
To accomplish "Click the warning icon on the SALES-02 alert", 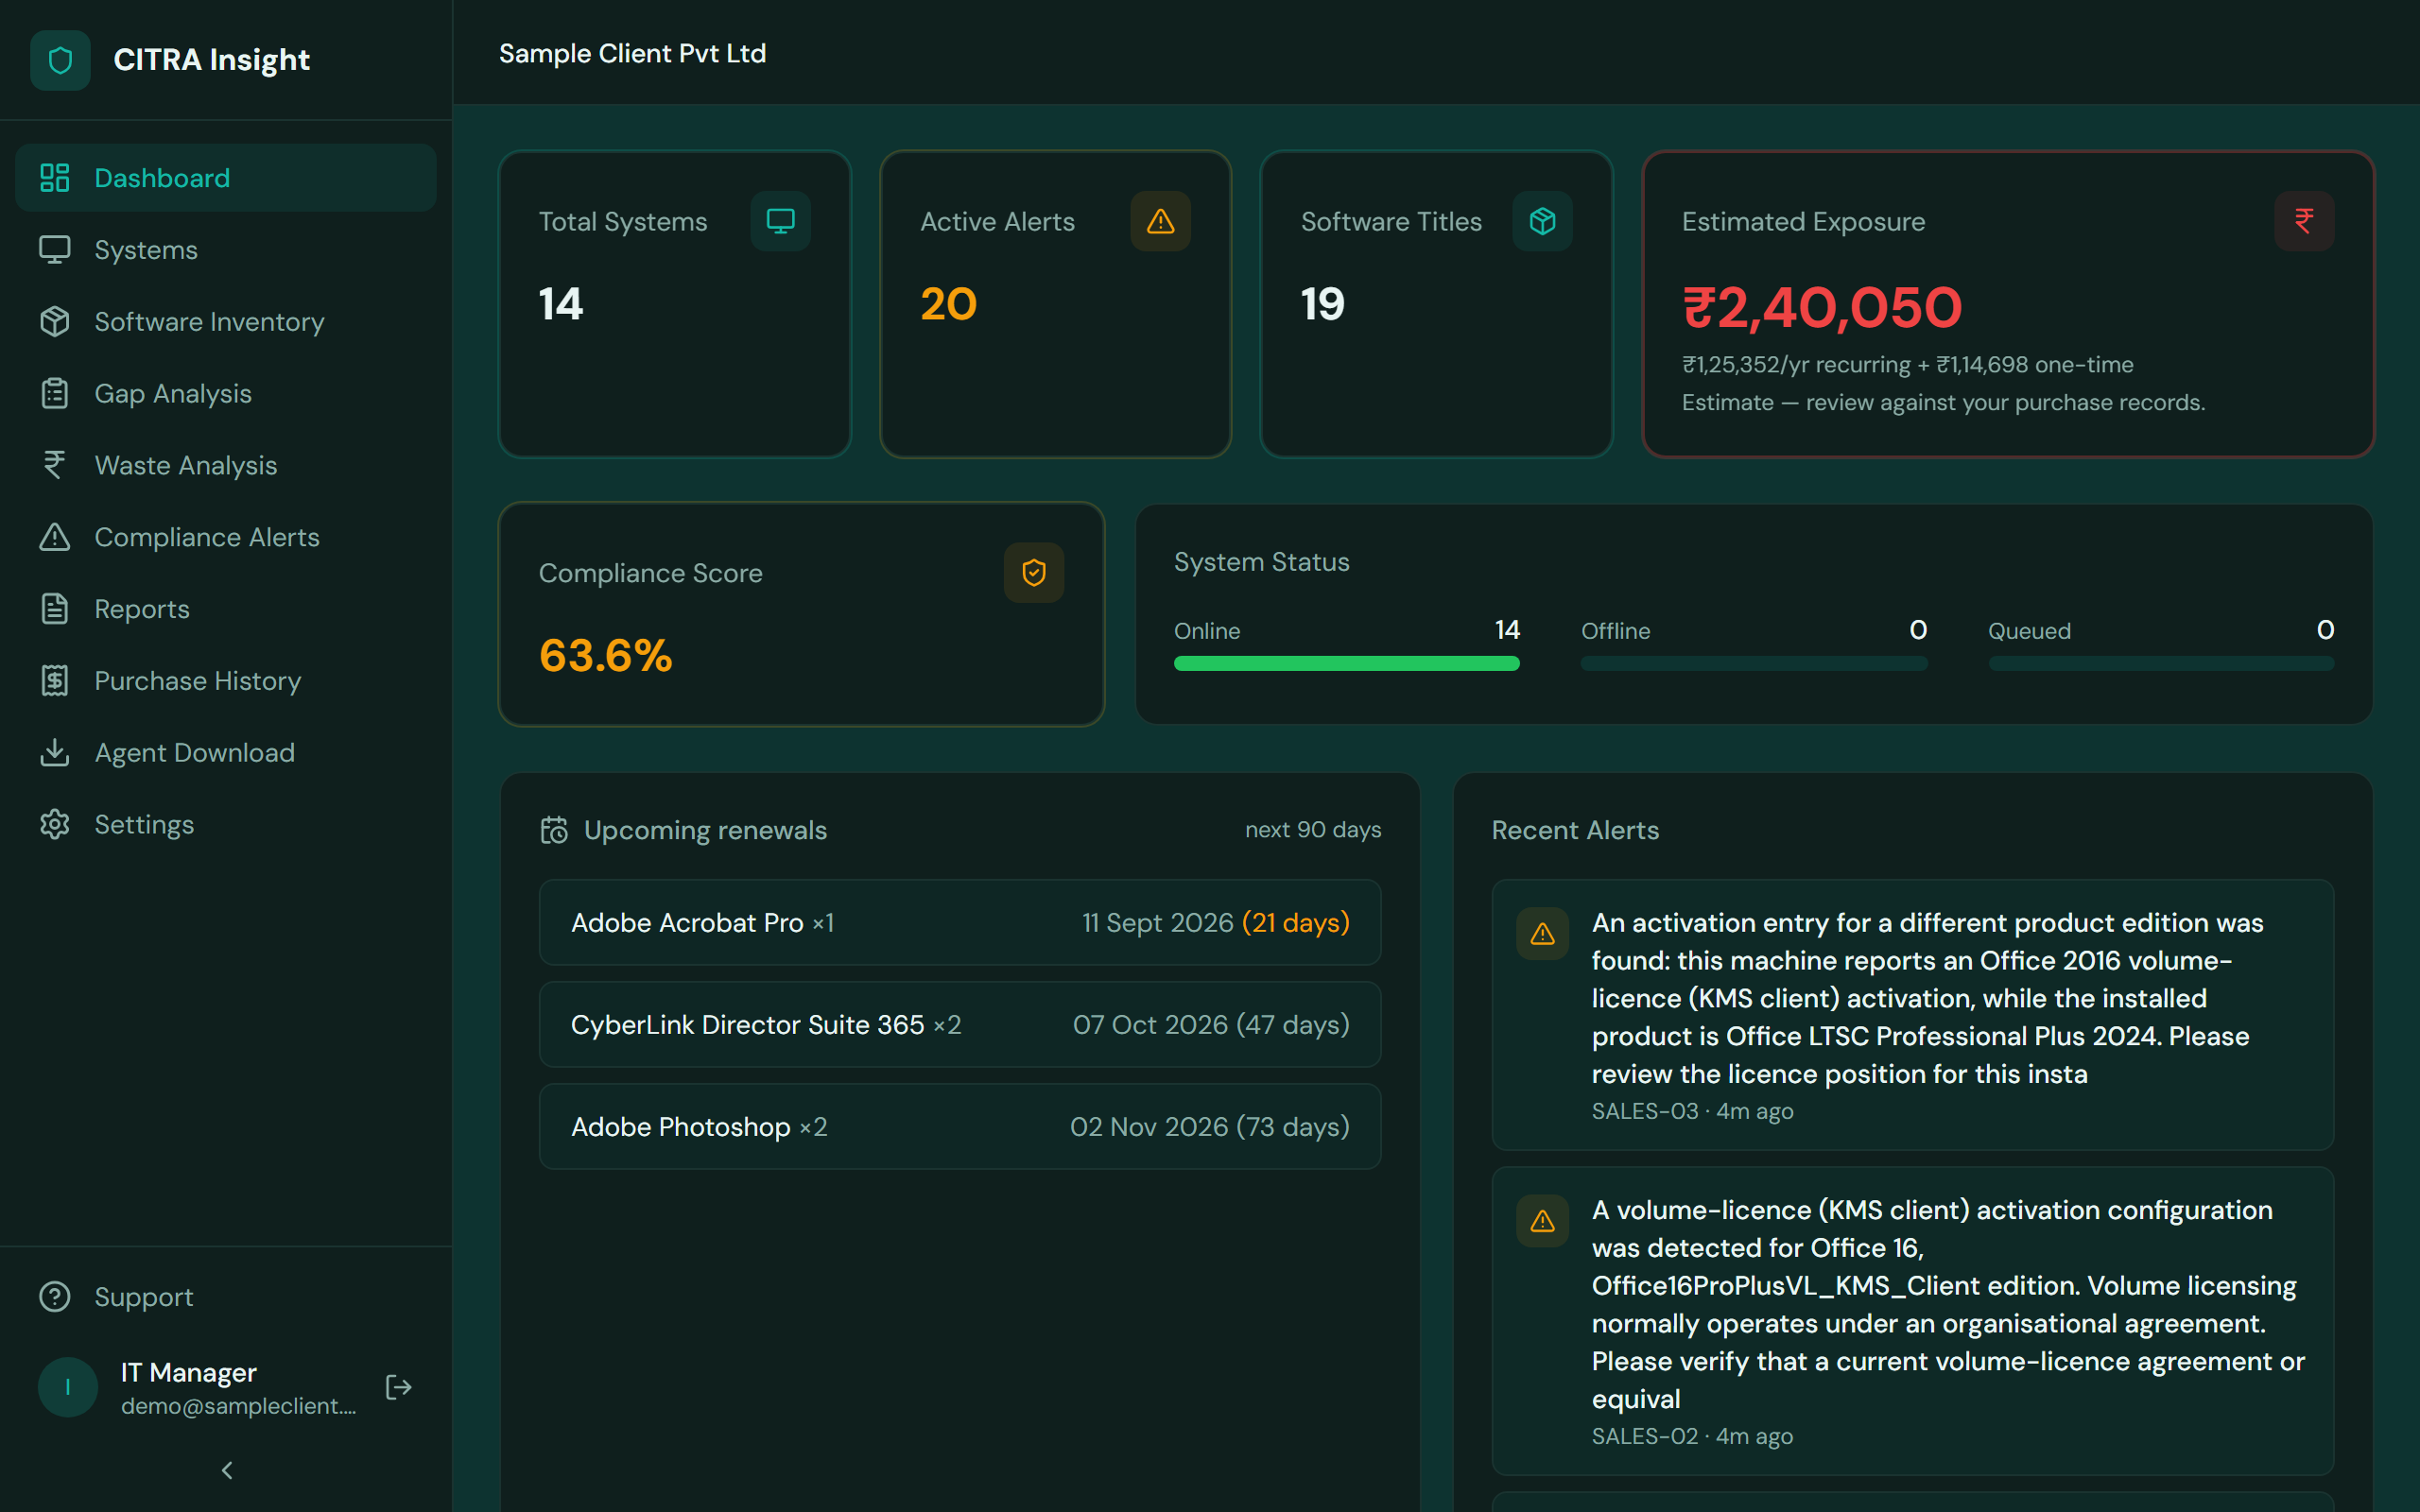I will tap(1543, 1221).
